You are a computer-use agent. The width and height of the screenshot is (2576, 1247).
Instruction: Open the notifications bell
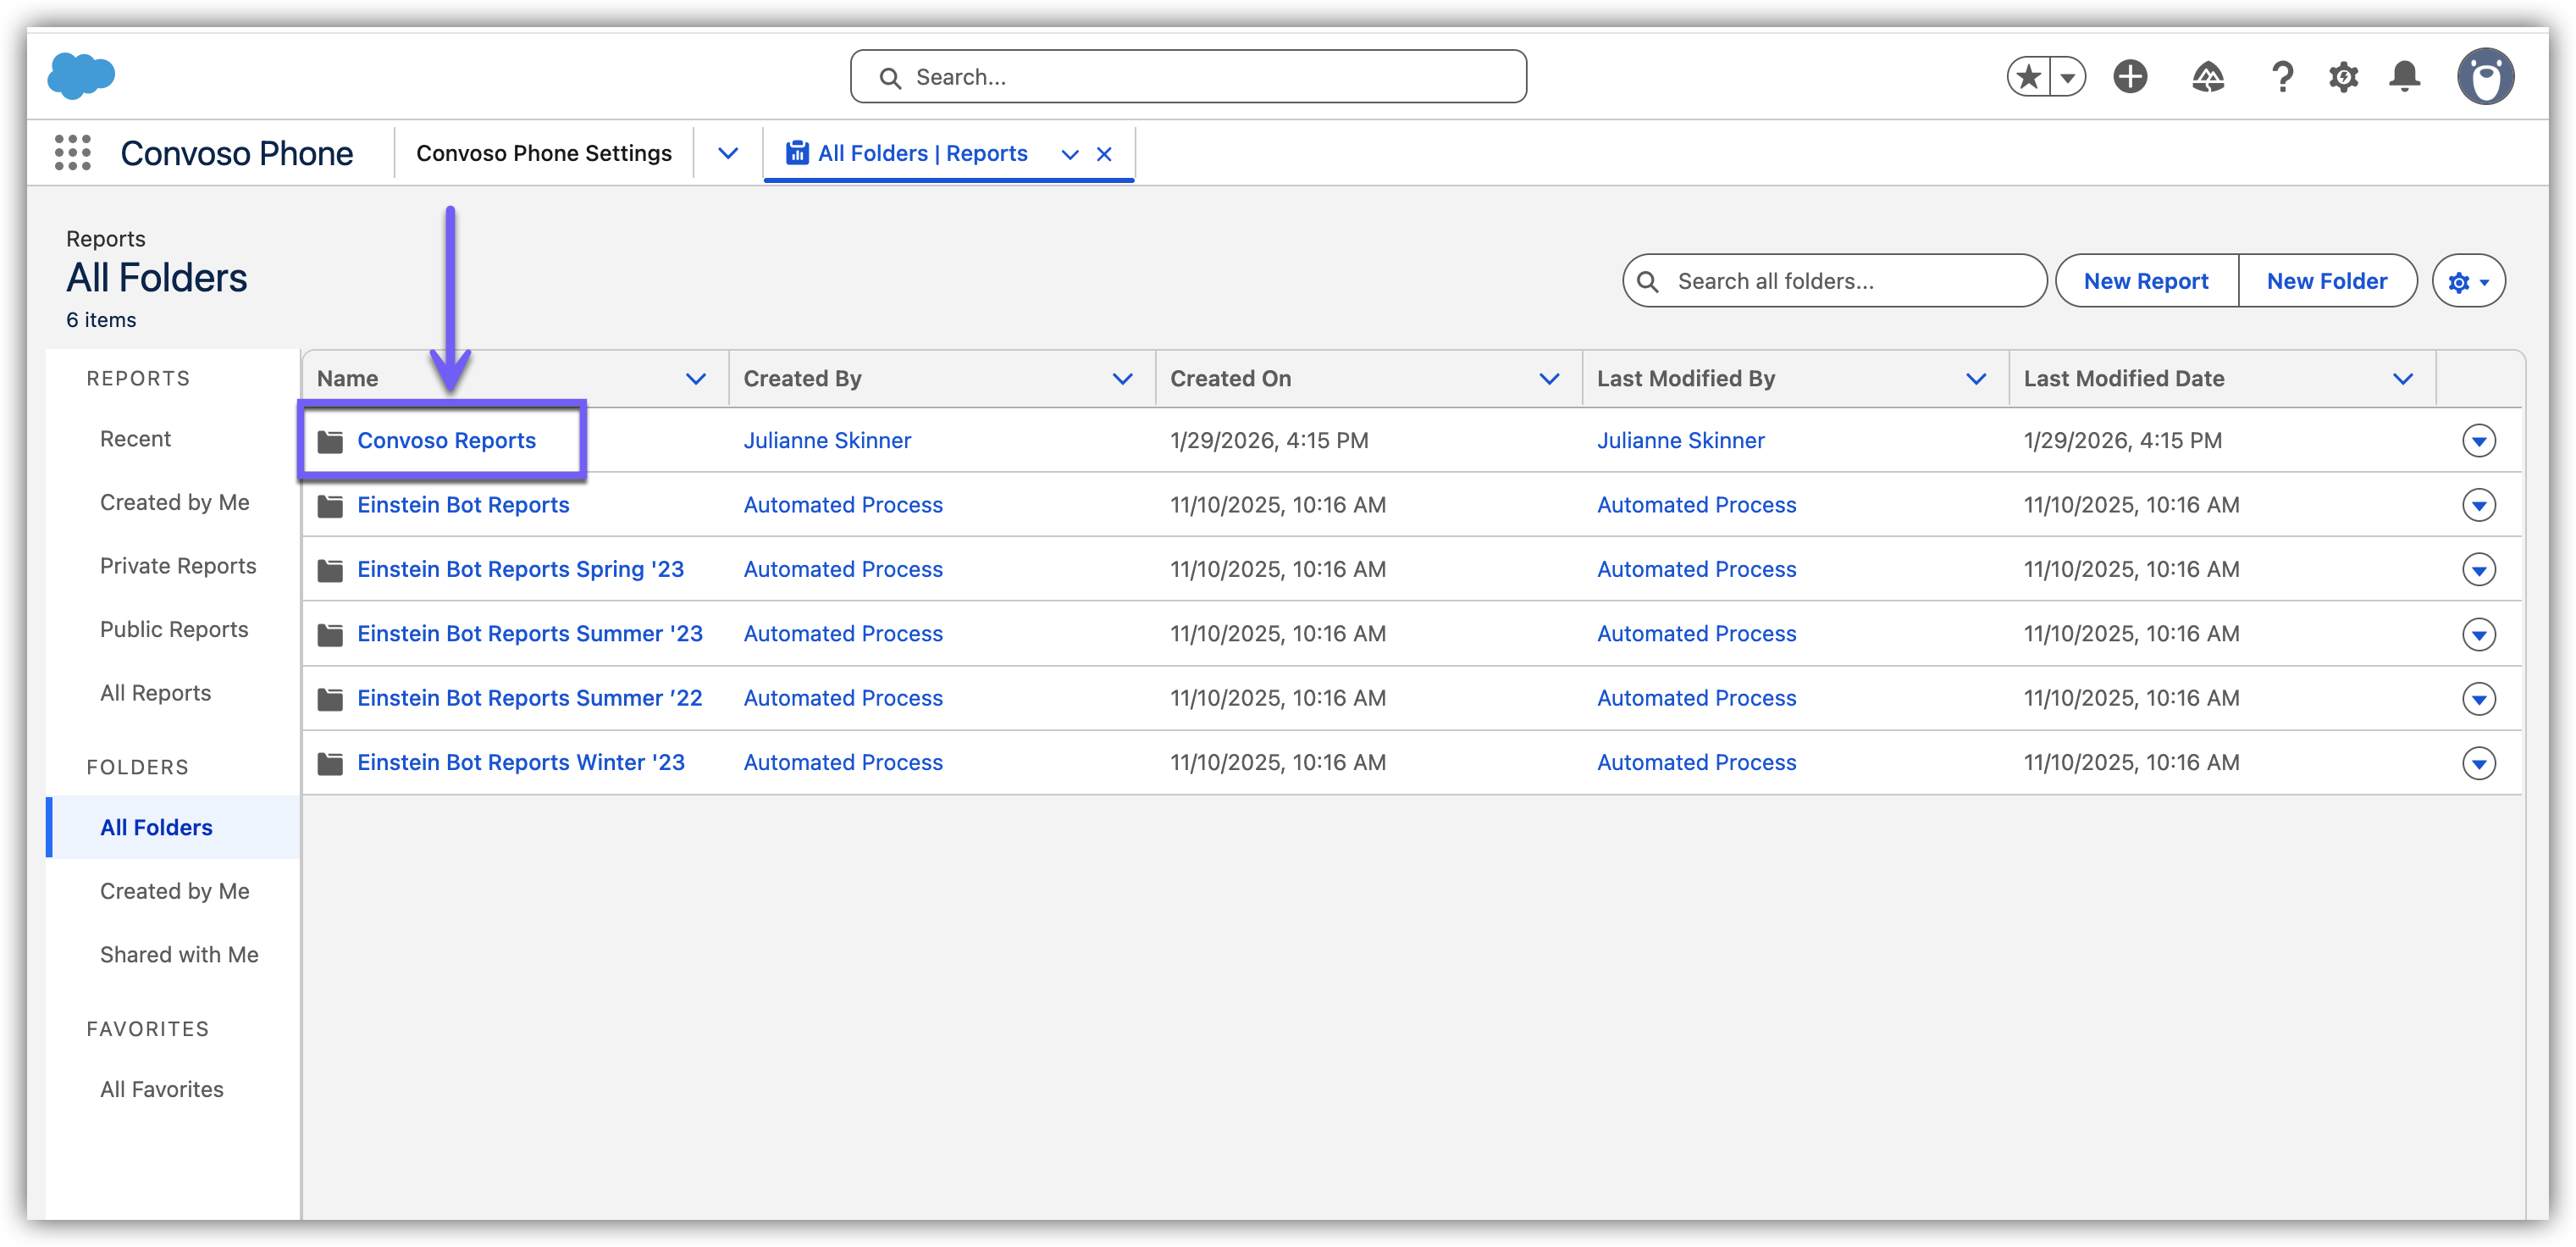pos(2404,77)
